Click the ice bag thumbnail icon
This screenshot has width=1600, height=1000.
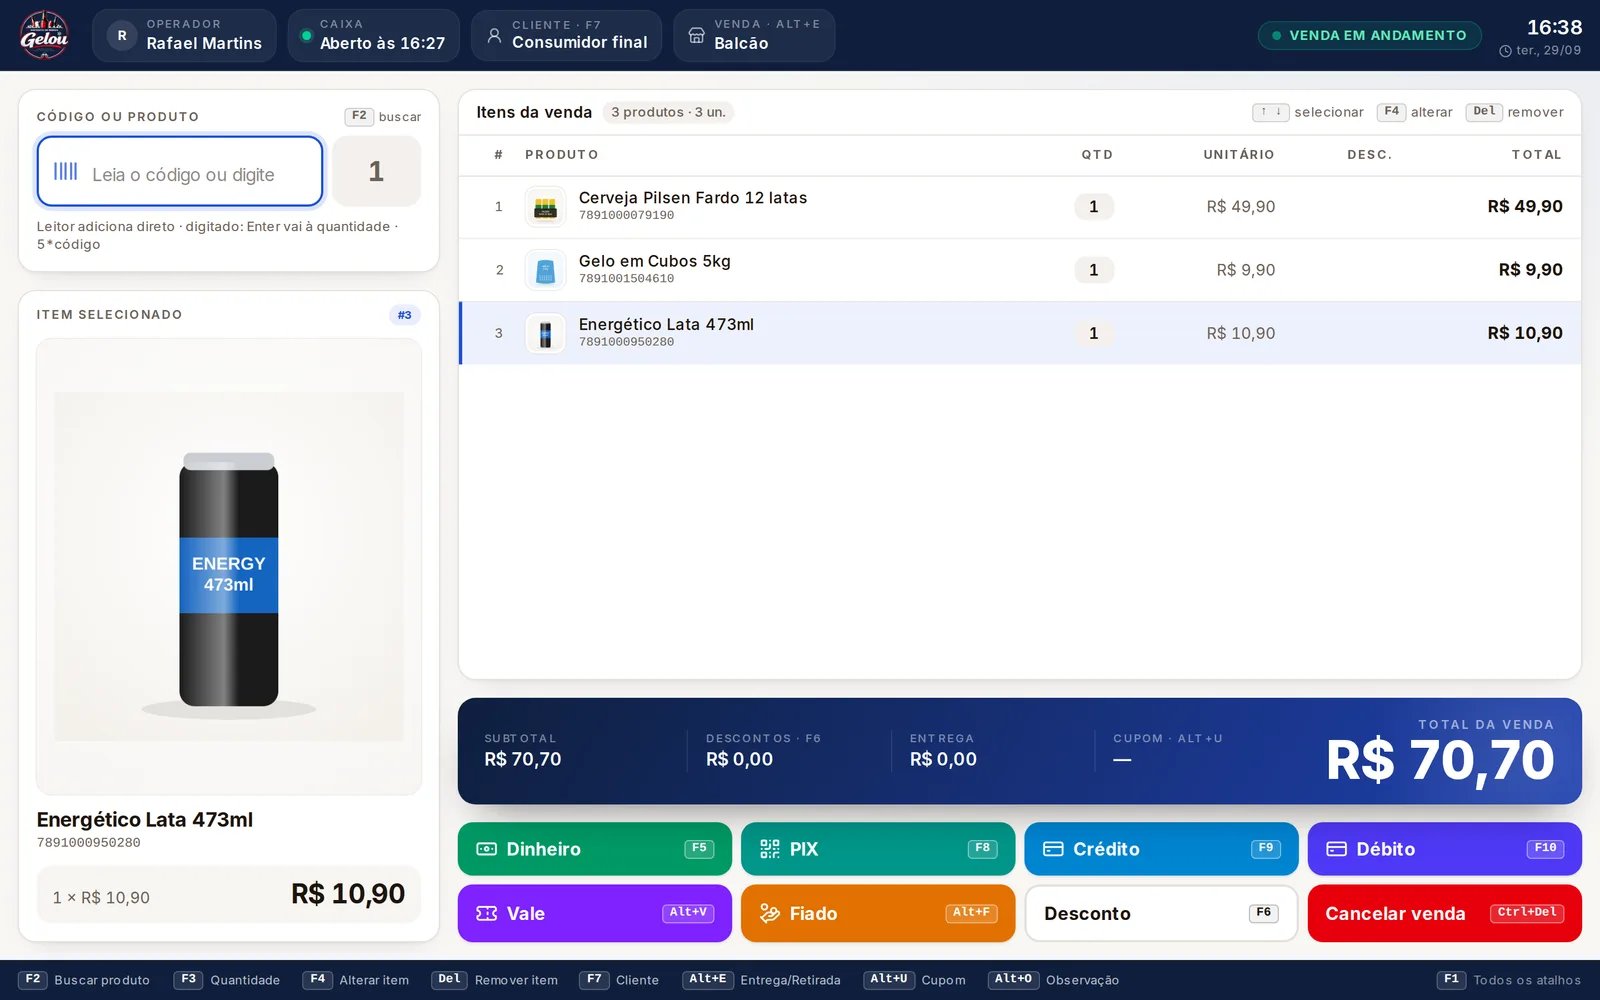tap(545, 270)
